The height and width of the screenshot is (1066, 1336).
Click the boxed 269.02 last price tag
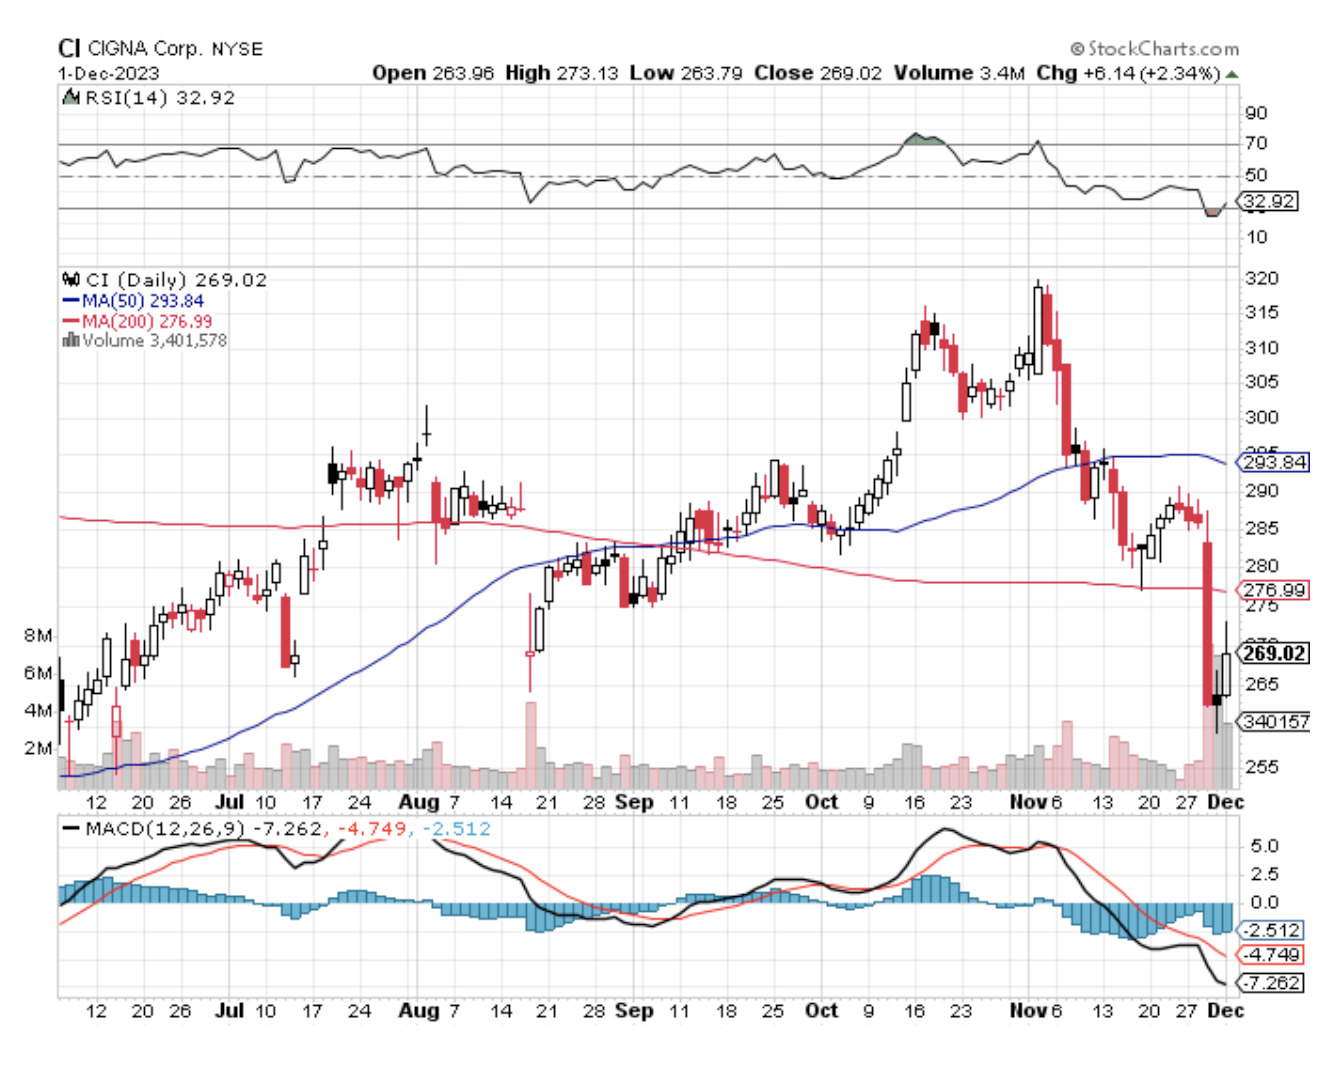(1274, 653)
